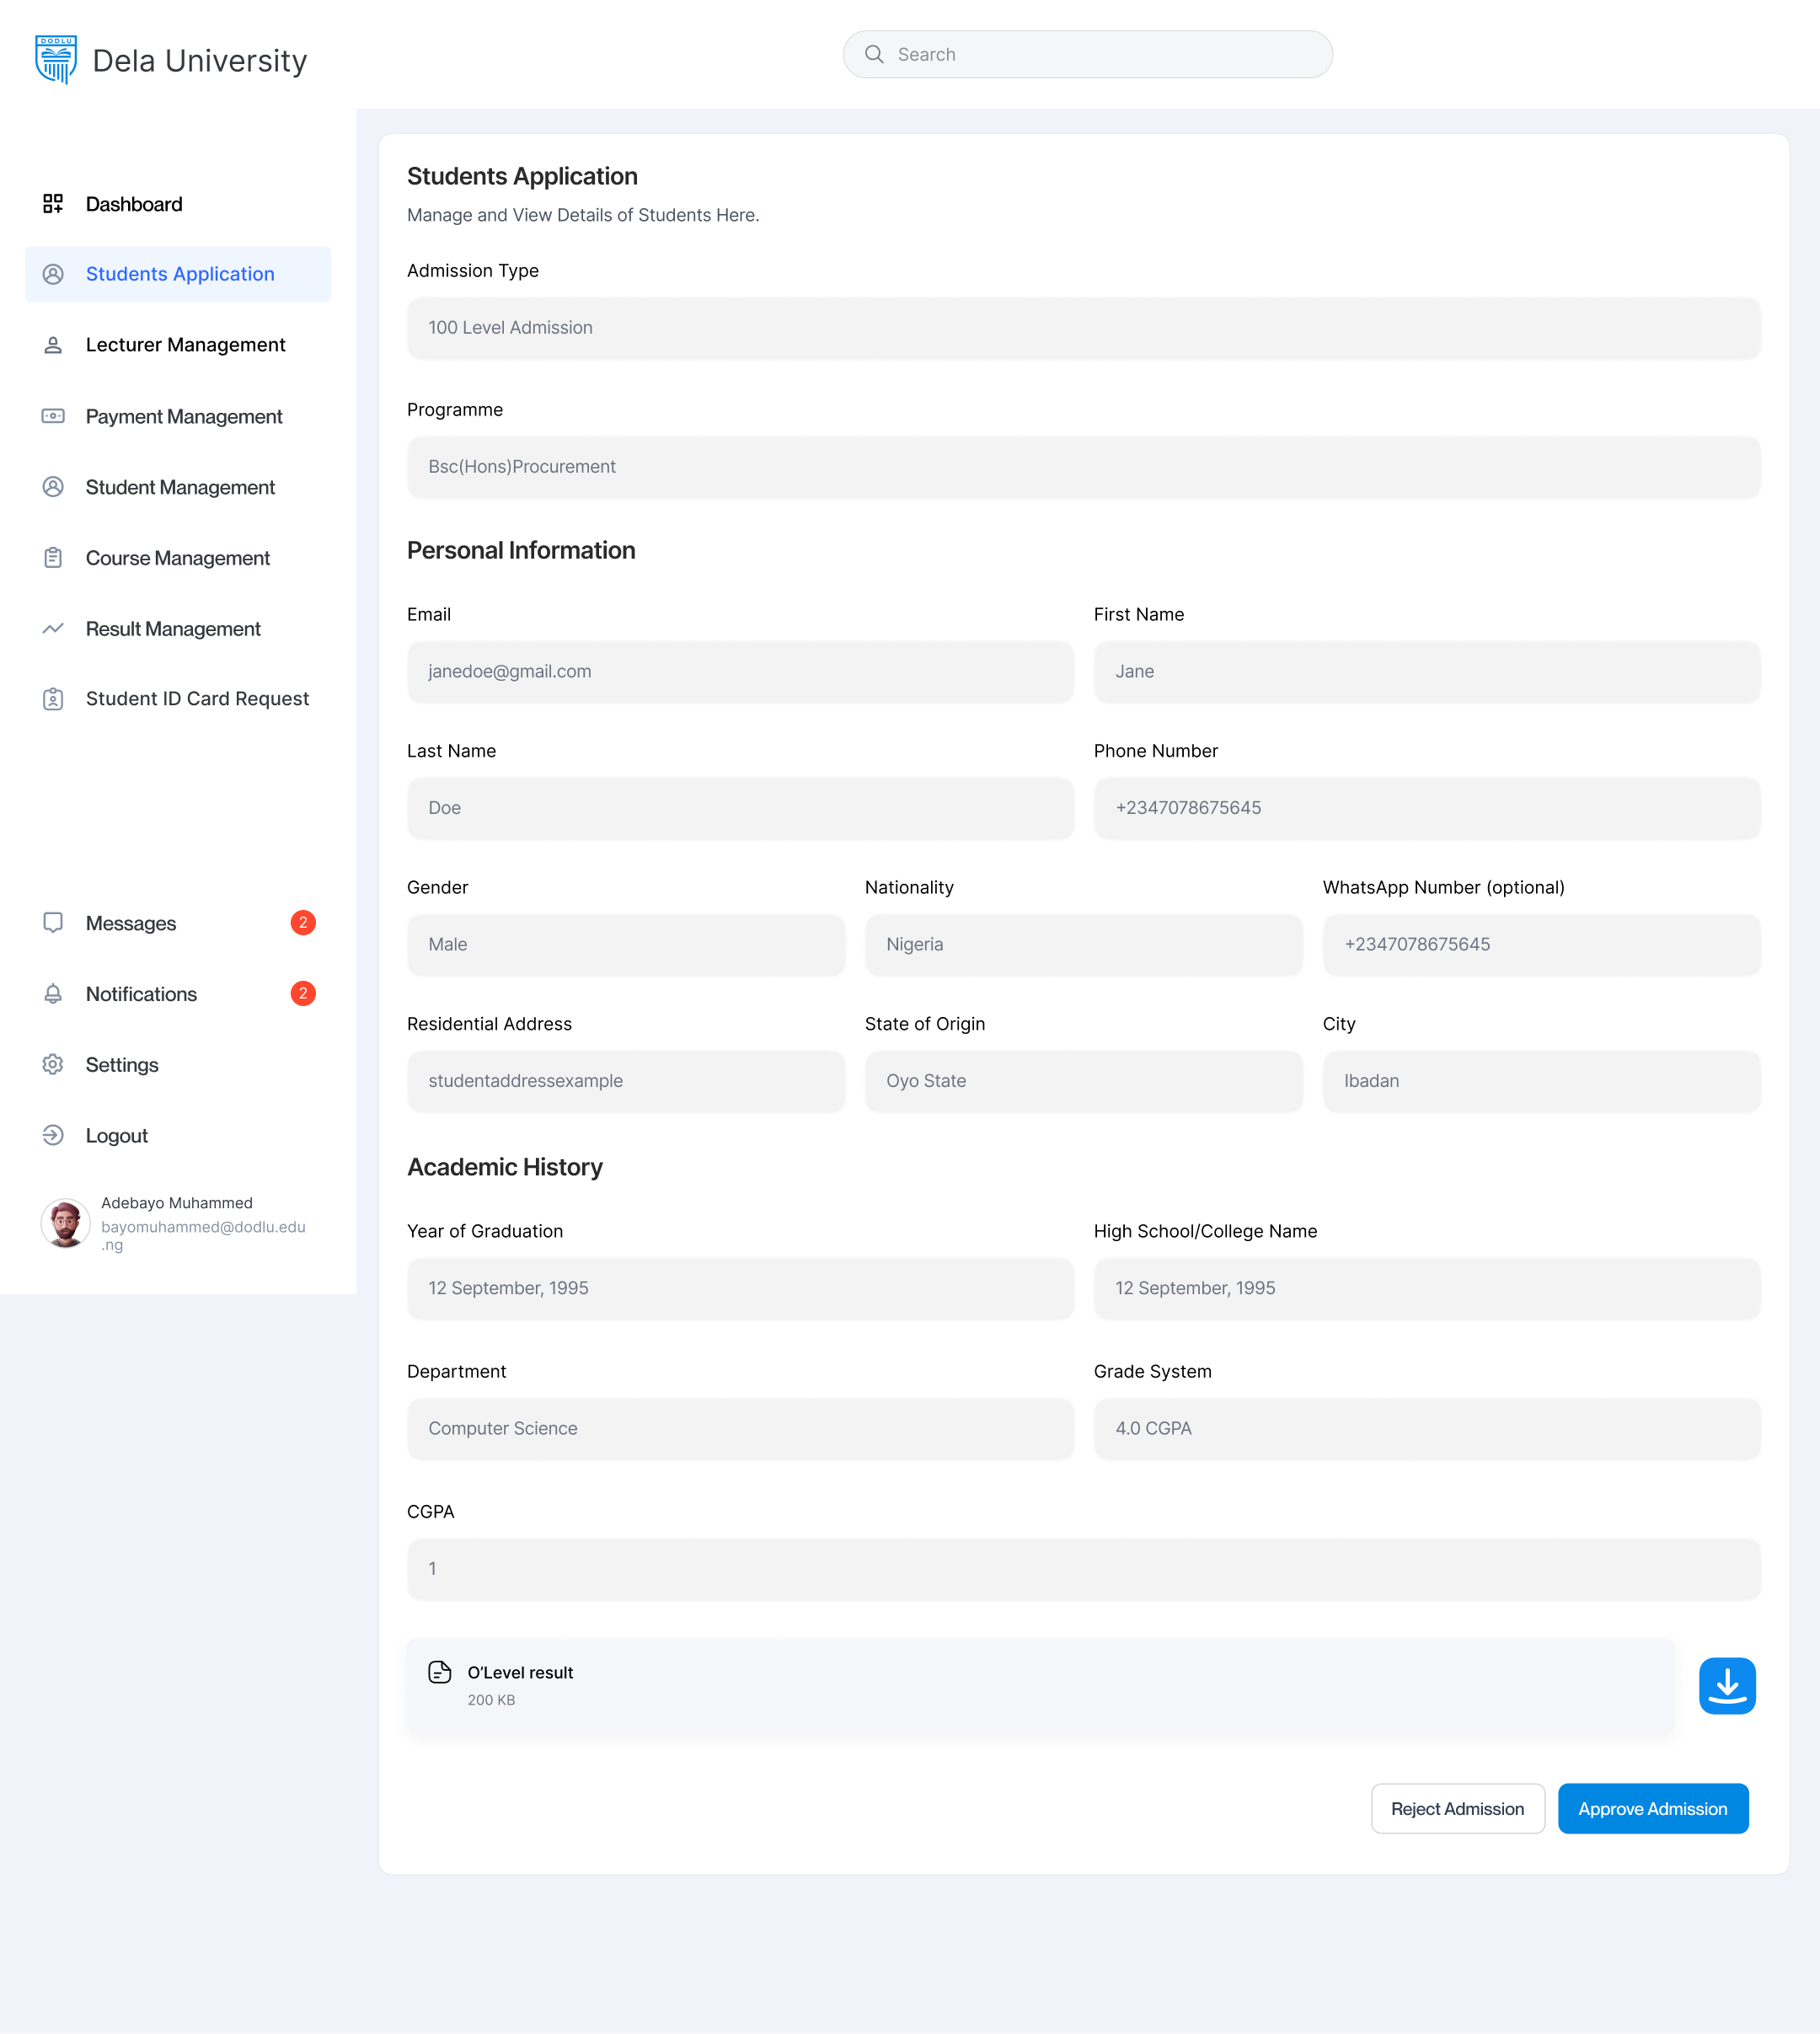The image size is (1820, 2034).
Task: Open the Settings gear icon
Action: pos(53,1064)
